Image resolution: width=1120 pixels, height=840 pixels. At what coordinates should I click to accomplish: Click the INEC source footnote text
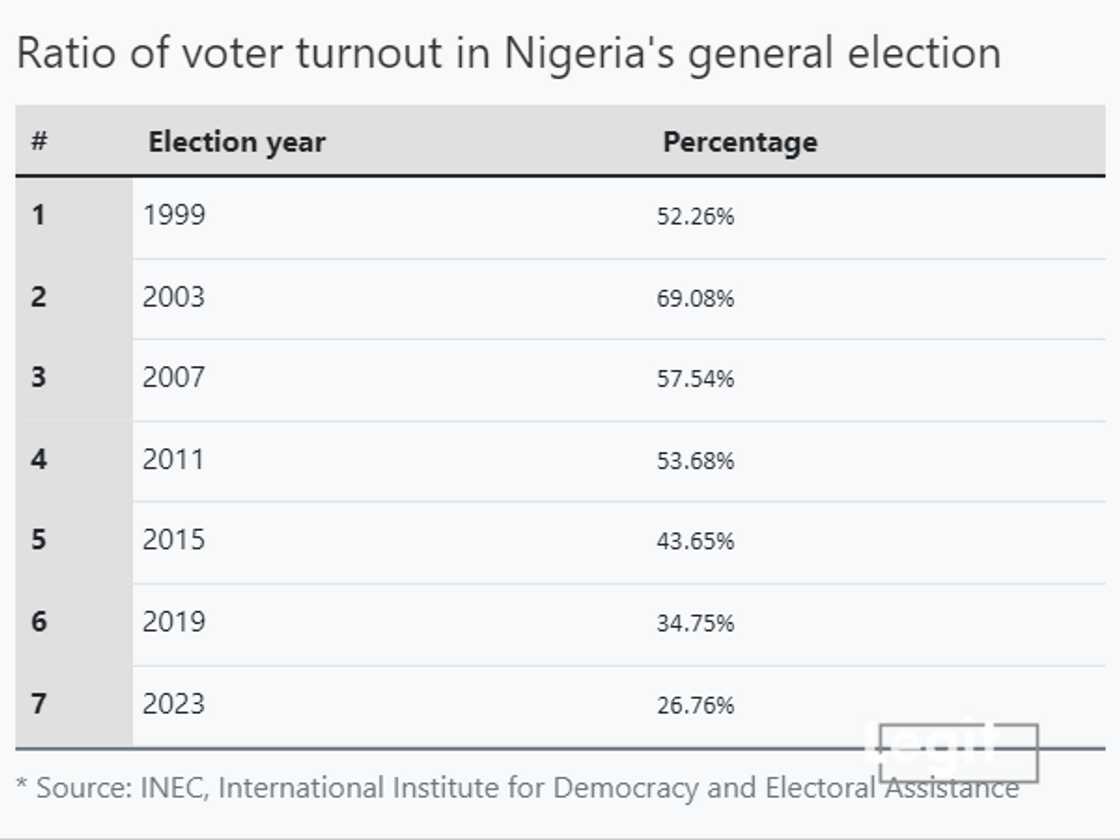point(517,788)
